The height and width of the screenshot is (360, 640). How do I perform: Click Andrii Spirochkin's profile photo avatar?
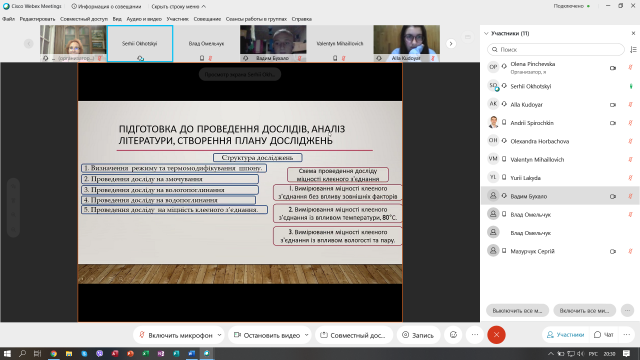pyautogui.click(x=493, y=122)
